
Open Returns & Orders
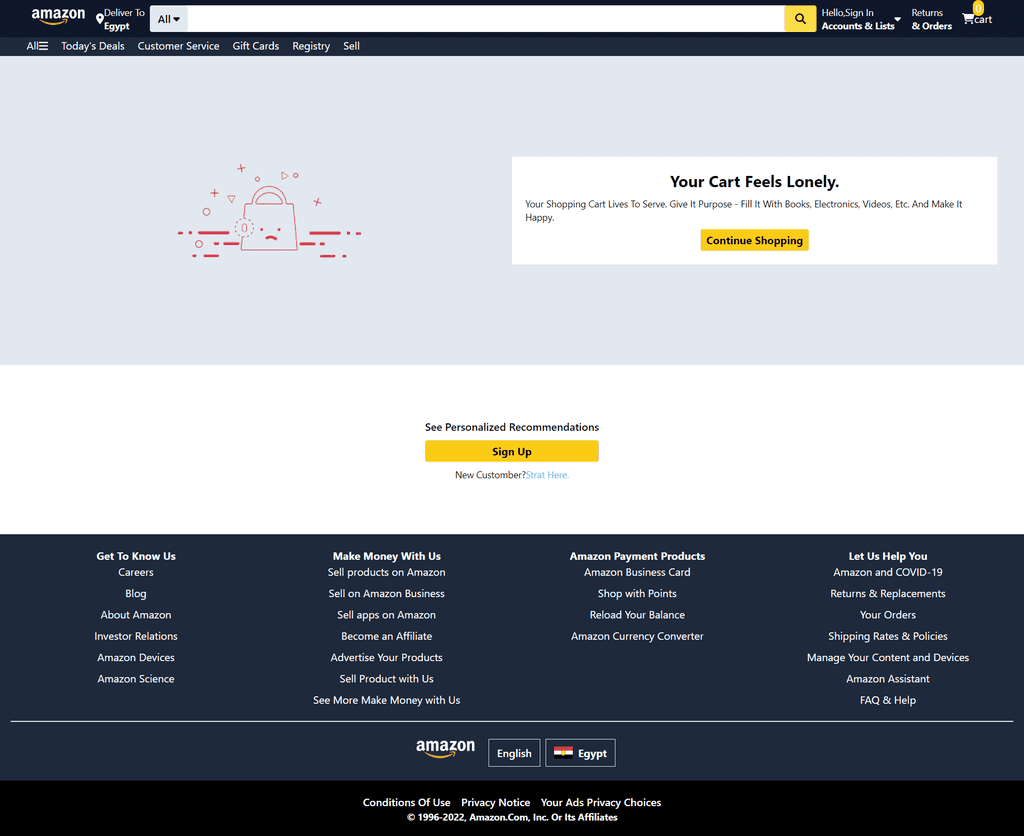(931, 19)
